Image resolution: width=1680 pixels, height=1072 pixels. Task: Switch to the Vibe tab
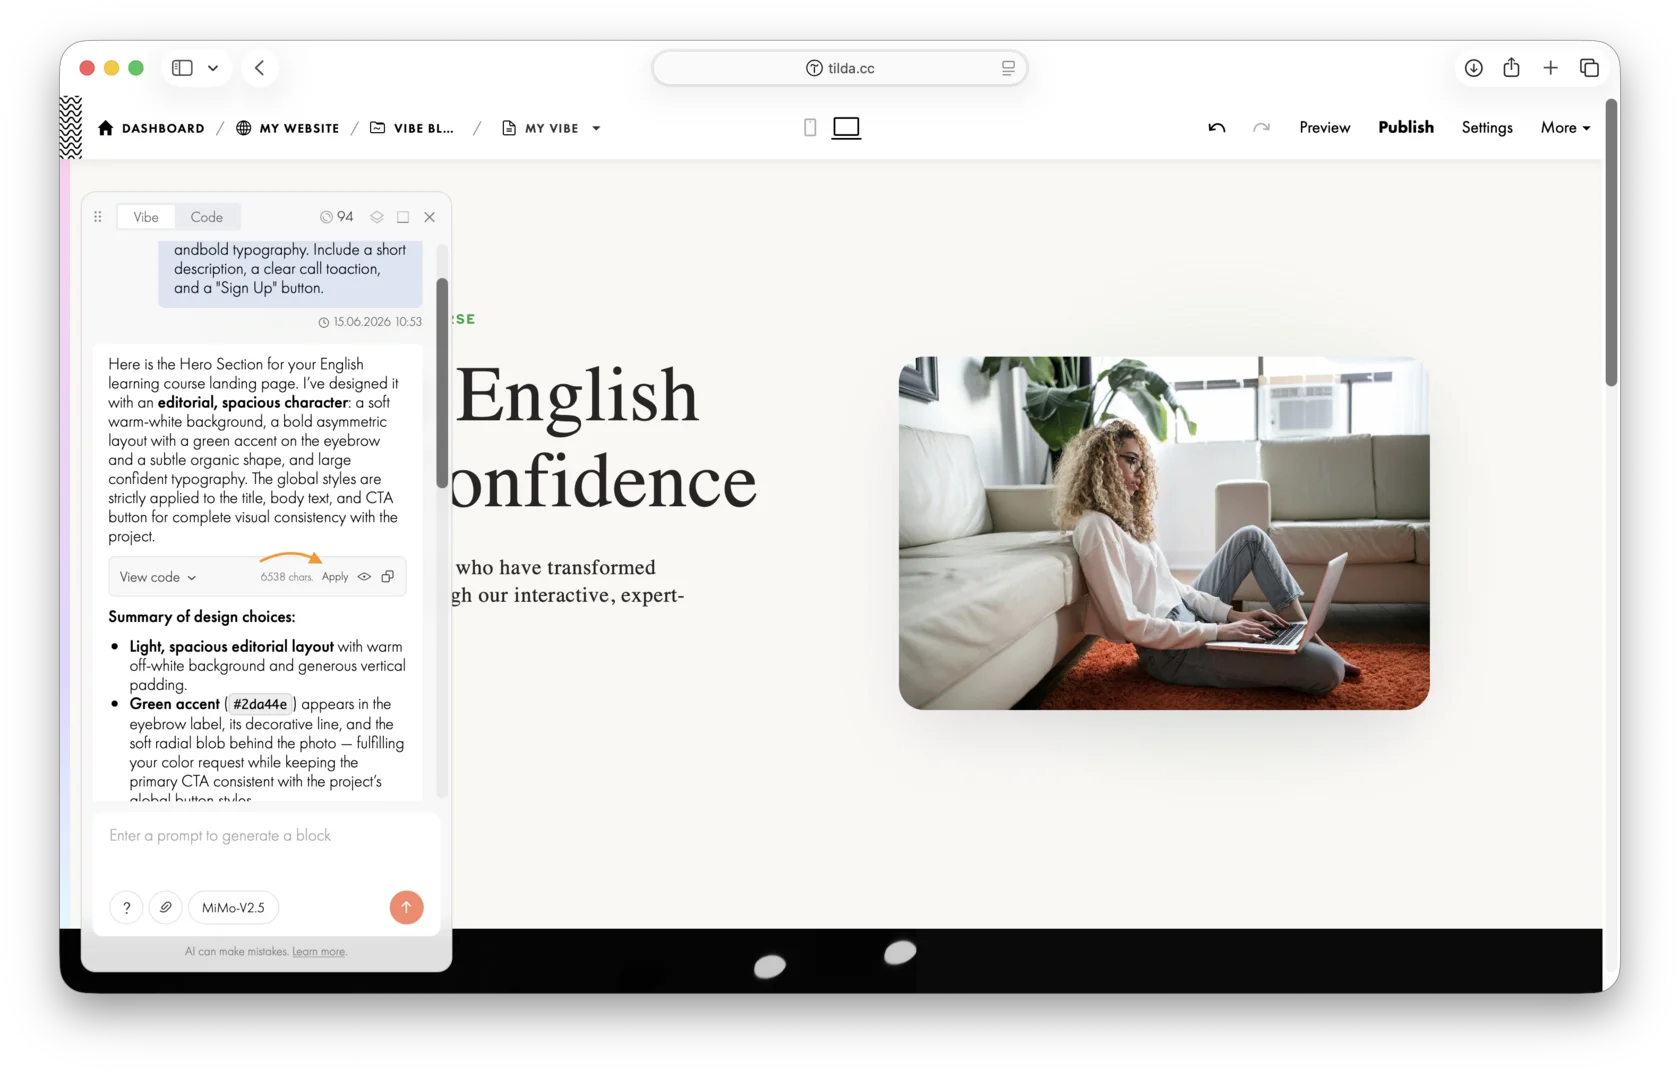pos(146,217)
